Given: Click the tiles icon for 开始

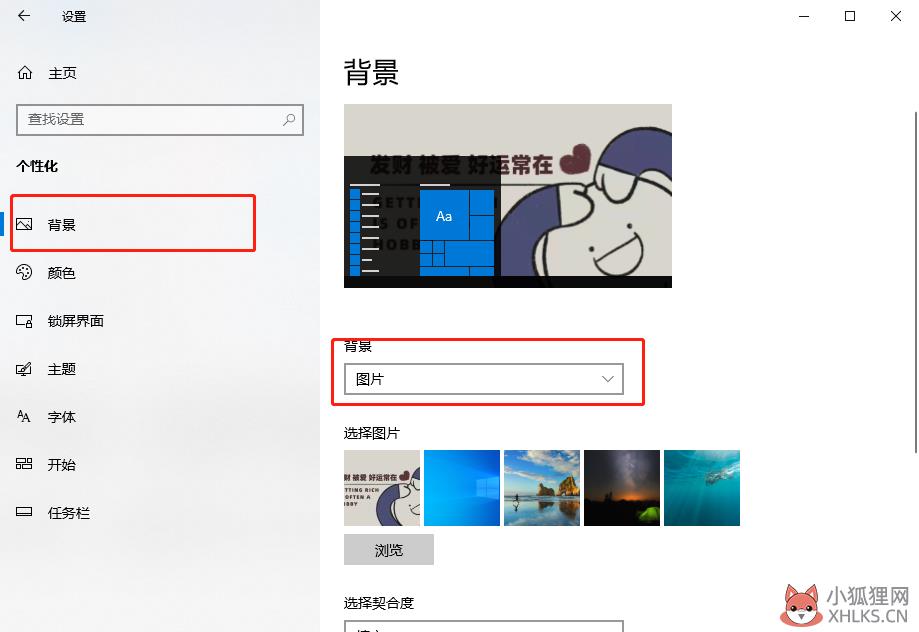Looking at the screenshot, I should click(x=24, y=464).
